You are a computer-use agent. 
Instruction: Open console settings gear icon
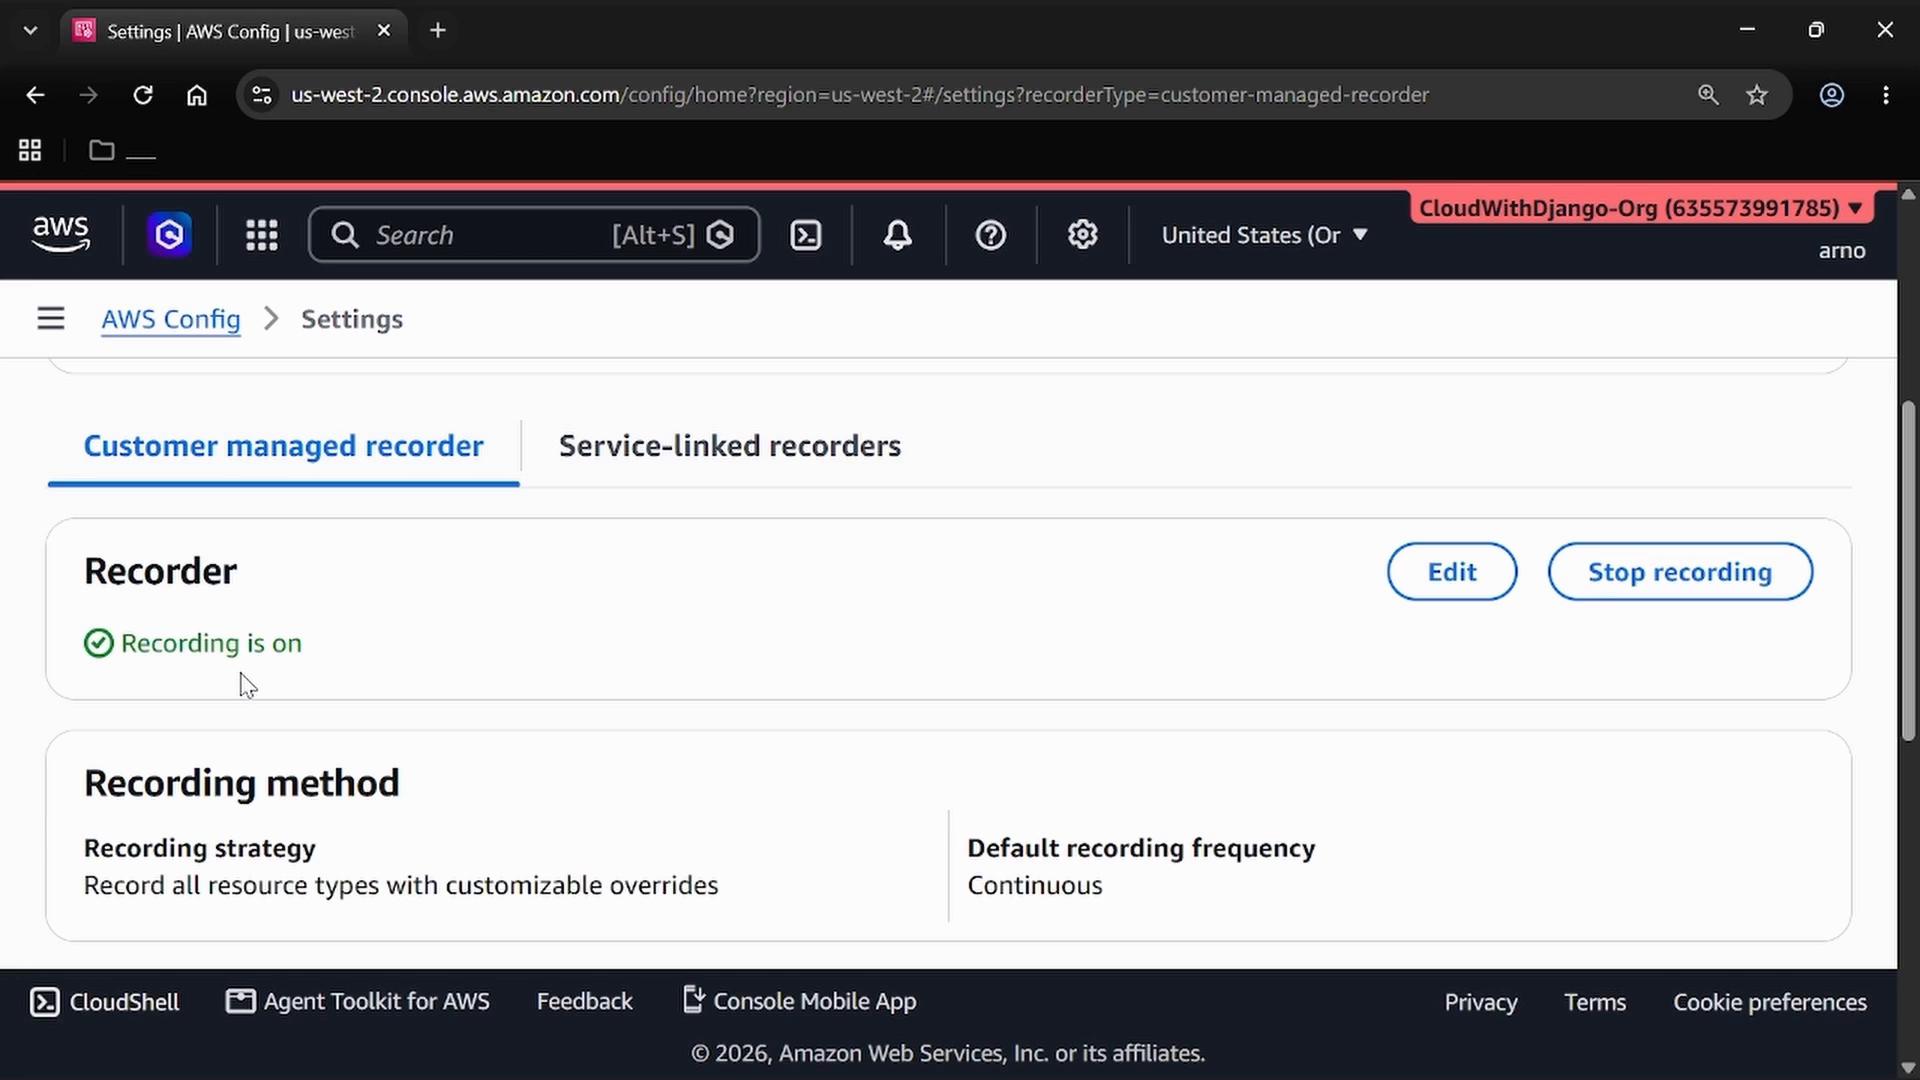pos(1082,235)
